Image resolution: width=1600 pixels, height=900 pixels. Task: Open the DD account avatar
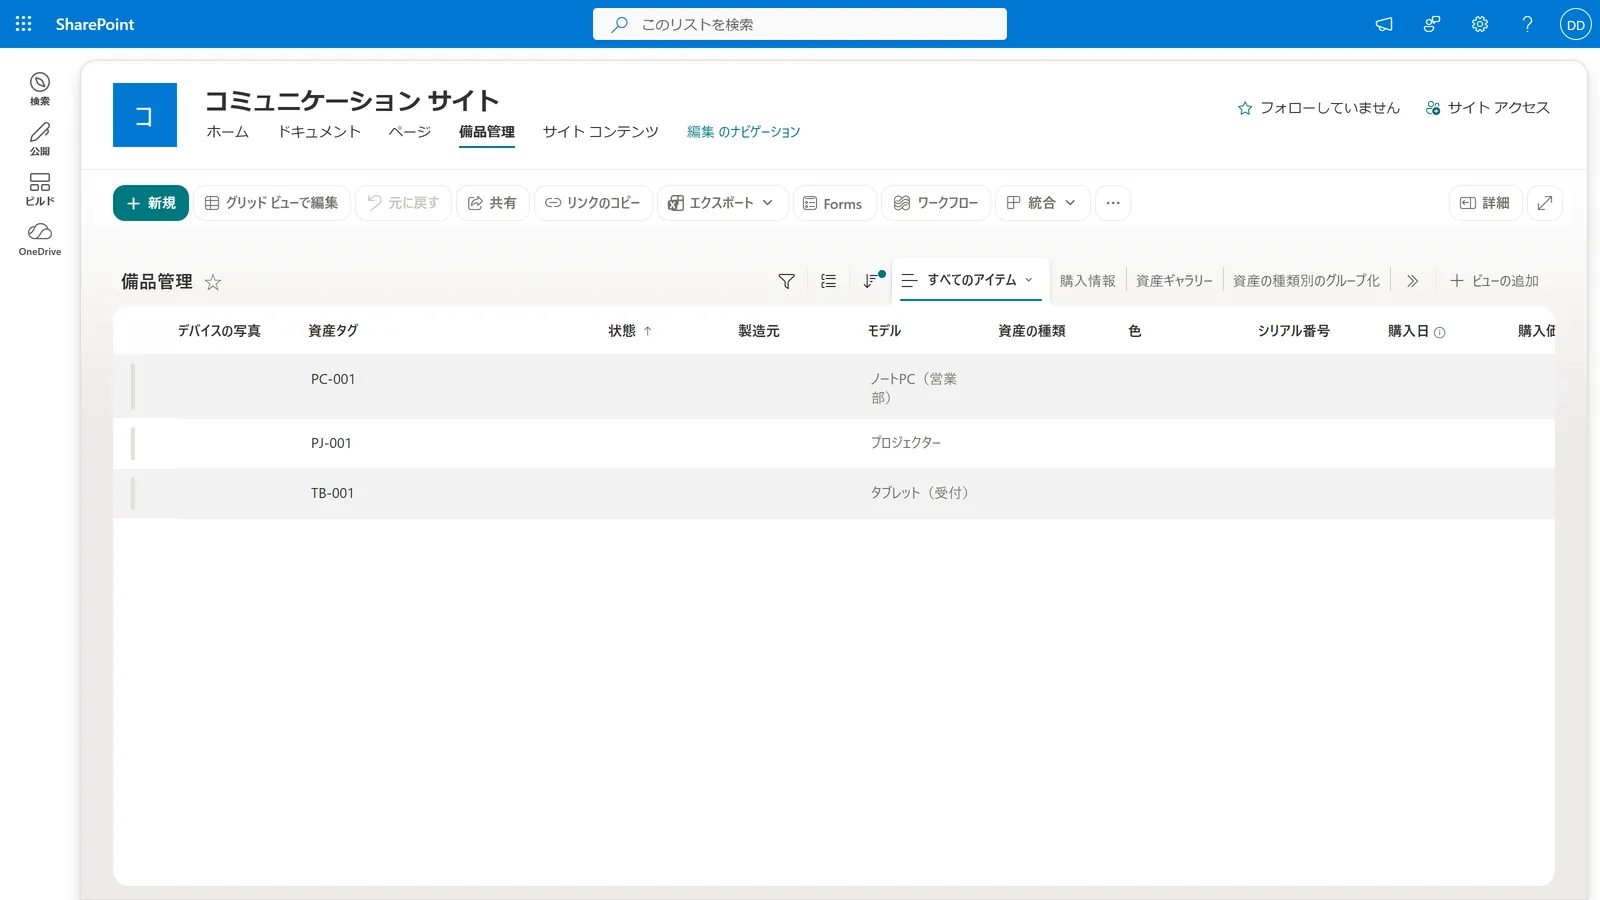coord(1576,25)
